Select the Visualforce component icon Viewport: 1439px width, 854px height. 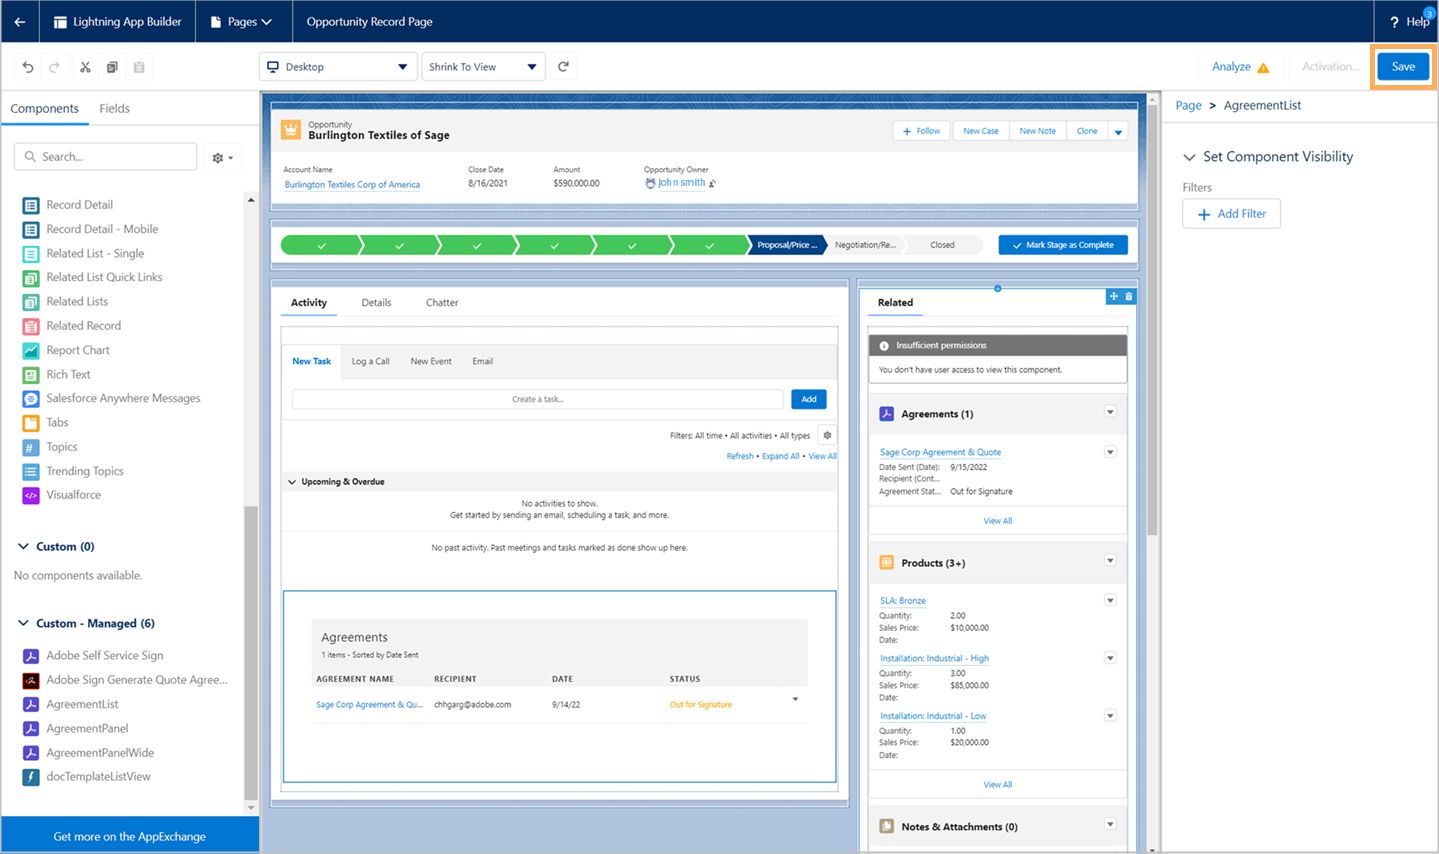pyautogui.click(x=31, y=495)
